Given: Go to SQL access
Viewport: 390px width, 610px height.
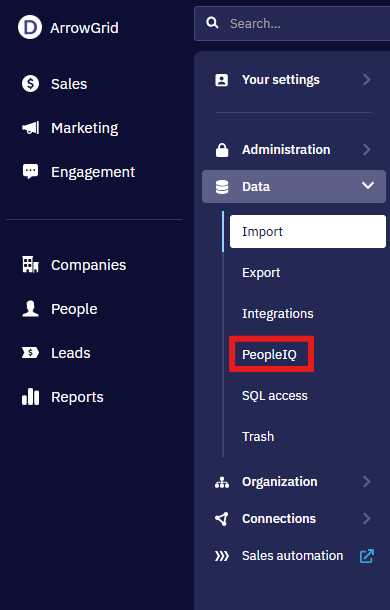Looking at the screenshot, I should point(275,396).
